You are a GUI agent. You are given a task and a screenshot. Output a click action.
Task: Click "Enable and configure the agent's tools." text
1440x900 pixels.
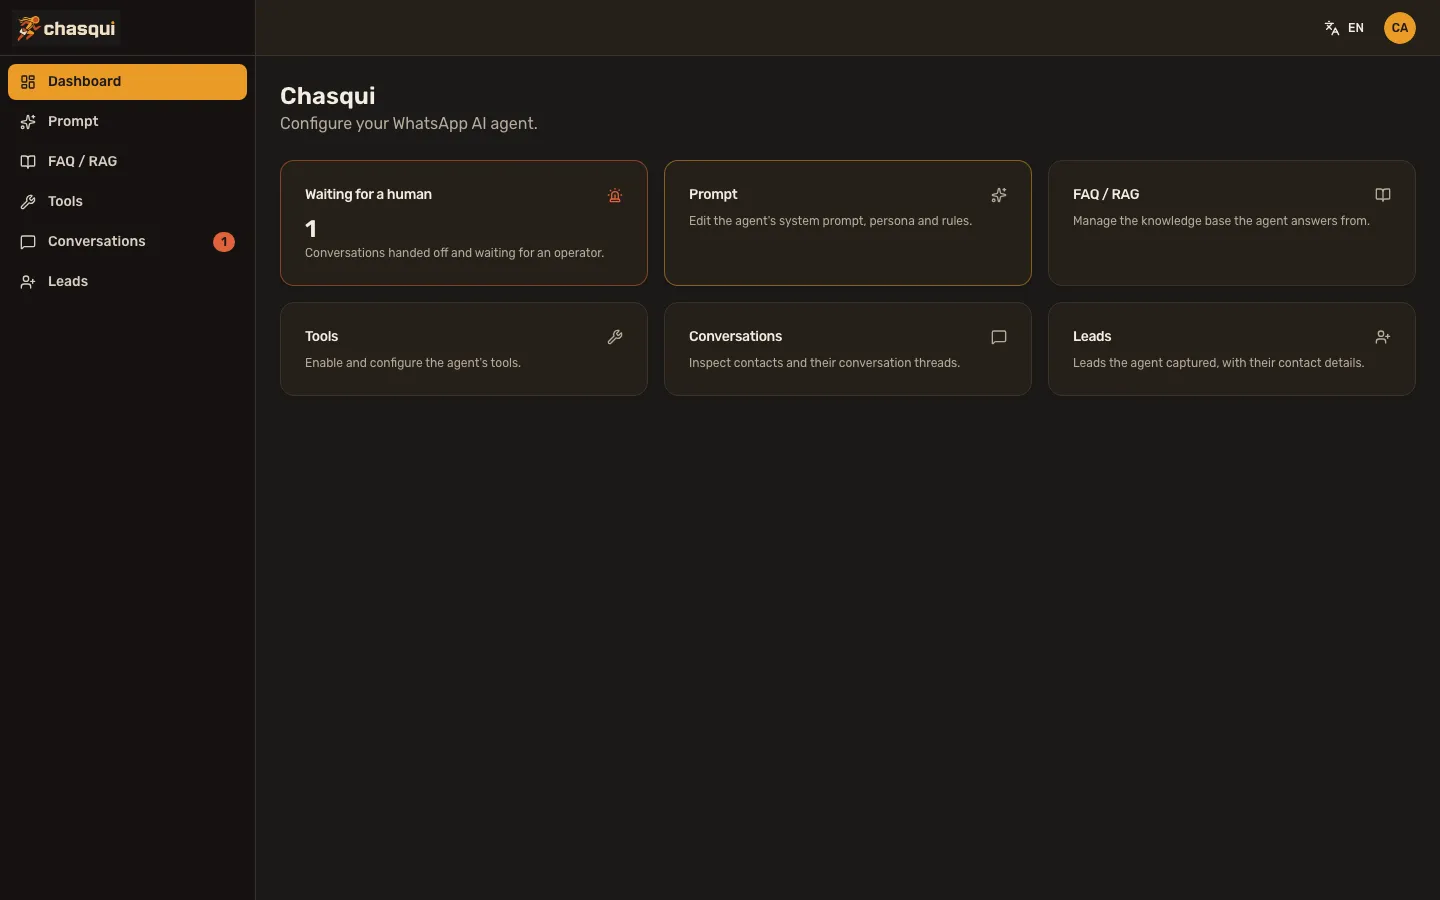tap(413, 363)
